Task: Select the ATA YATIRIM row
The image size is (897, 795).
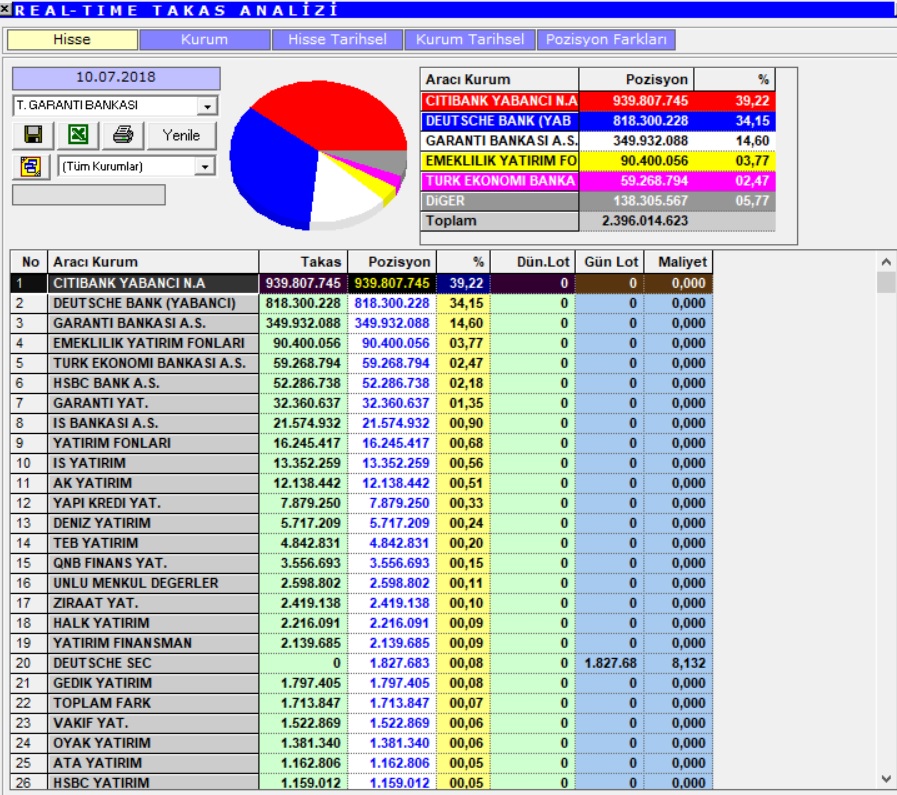Action: [x=362, y=764]
